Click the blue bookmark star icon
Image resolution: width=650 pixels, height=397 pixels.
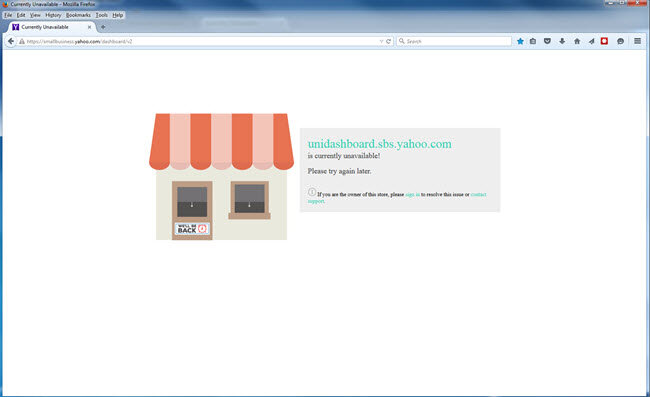click(x=520, y=41)
